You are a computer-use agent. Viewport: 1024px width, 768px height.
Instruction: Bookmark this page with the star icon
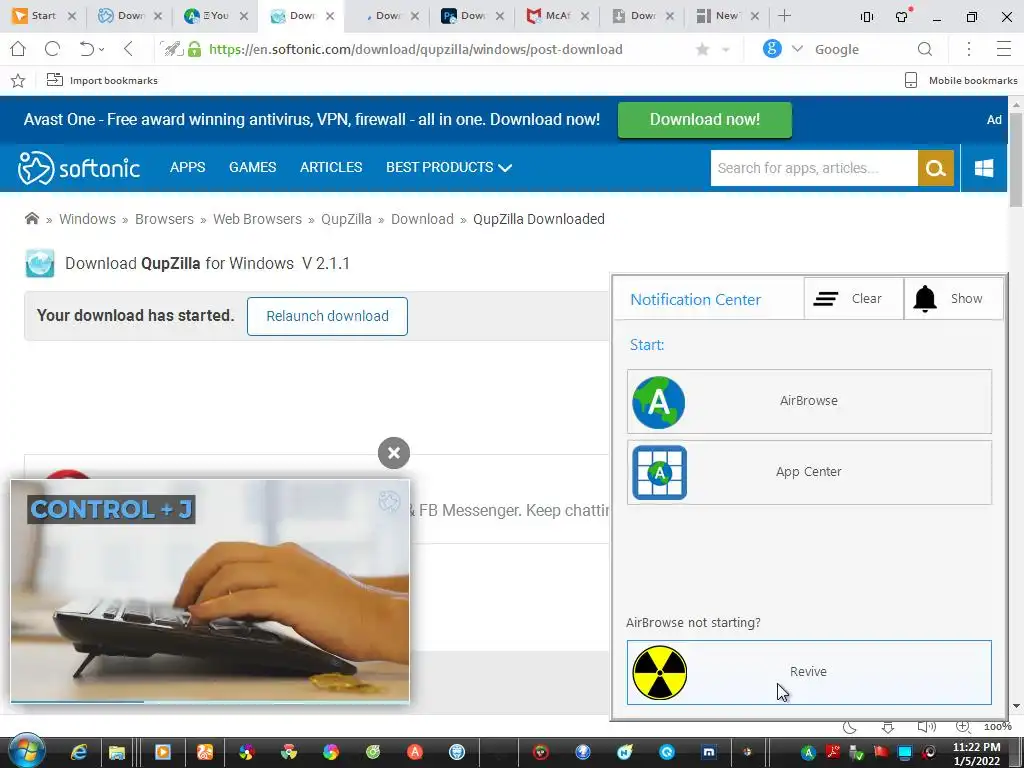pyautogui.click(x=703, y=50)
